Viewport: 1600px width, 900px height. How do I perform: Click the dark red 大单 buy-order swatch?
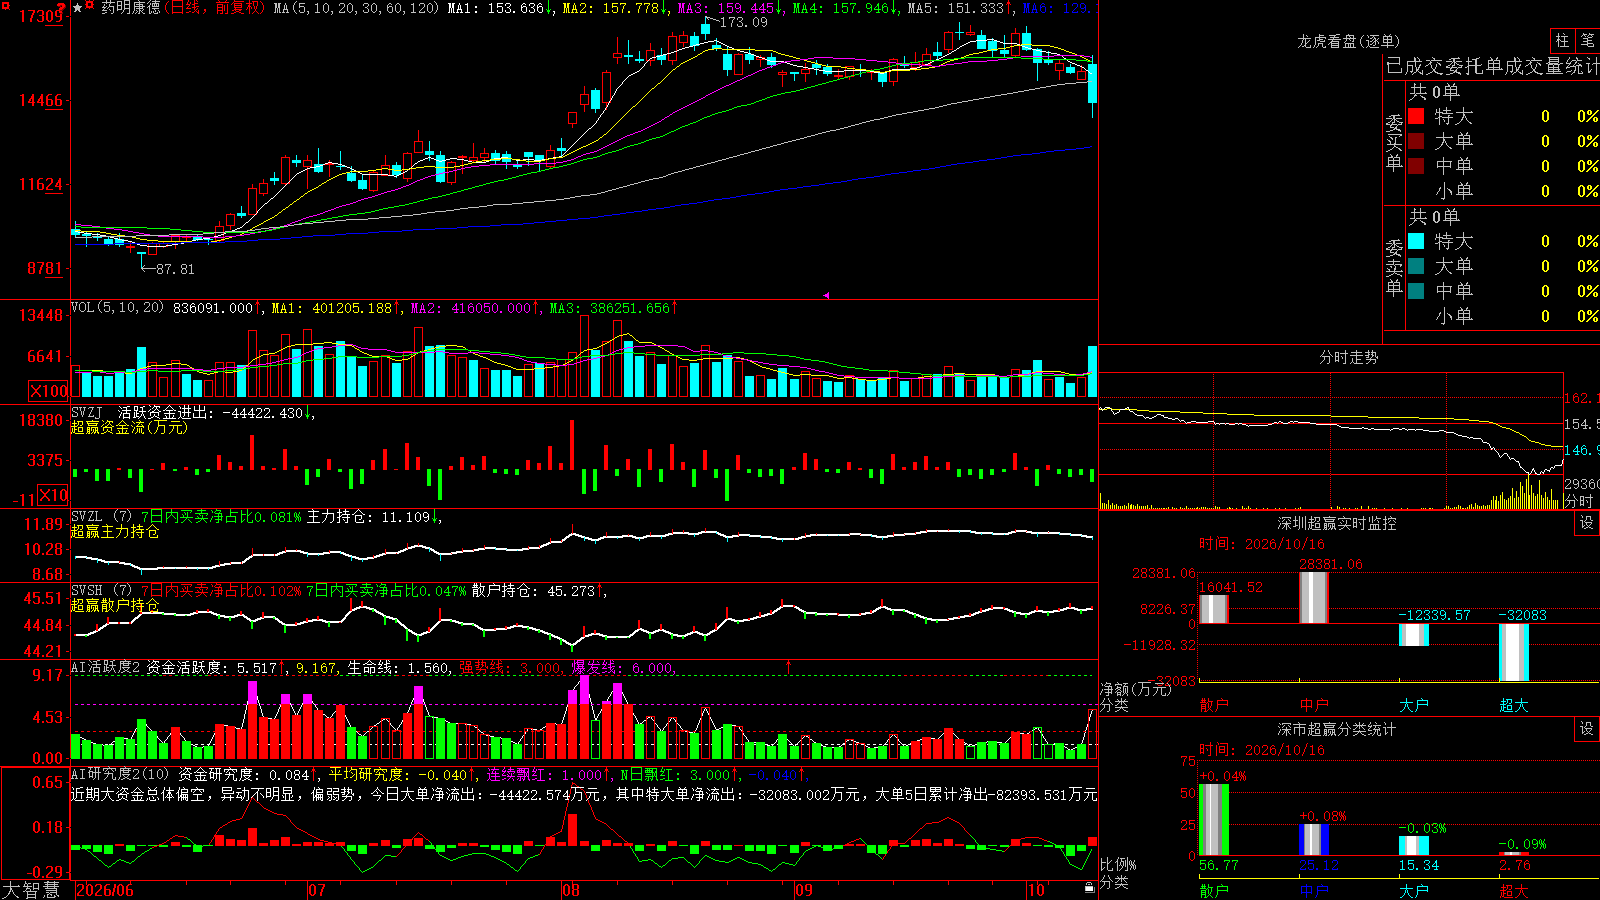tap(1416, 141)
